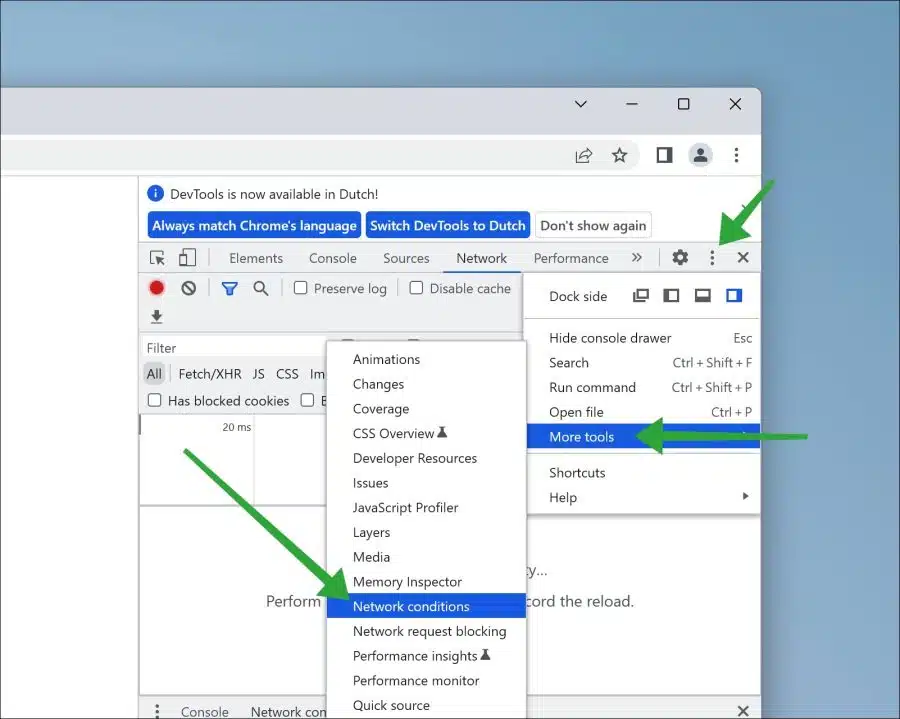Viewport: 900px width, 719px height.
Task: Dock DevTools to the bottom
Action: (x=703, y=296)
